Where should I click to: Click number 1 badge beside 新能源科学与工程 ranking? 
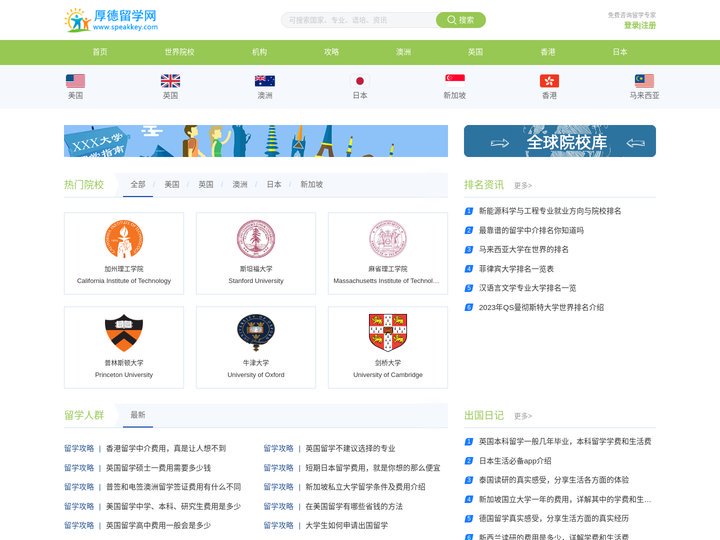[x=469, y=211]
